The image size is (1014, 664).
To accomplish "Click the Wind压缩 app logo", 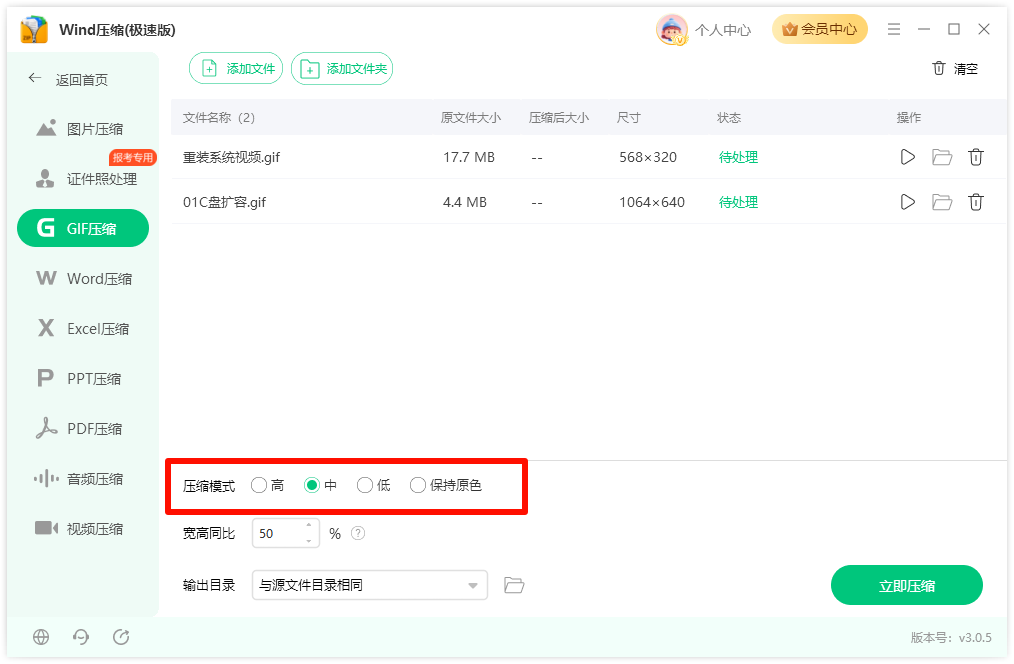I will (34, 30).
